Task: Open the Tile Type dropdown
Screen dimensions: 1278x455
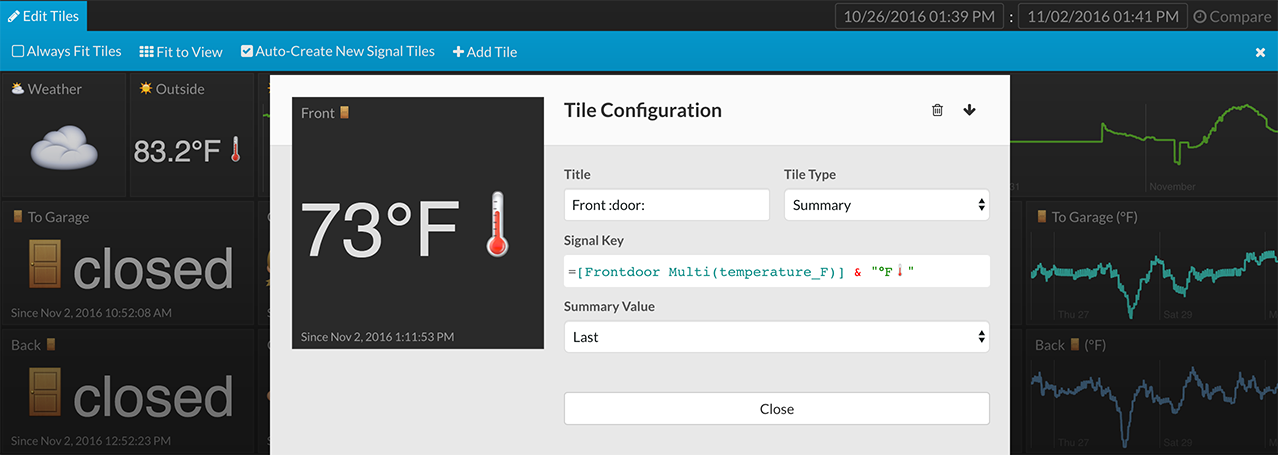Action: click(x=886, y=205)
